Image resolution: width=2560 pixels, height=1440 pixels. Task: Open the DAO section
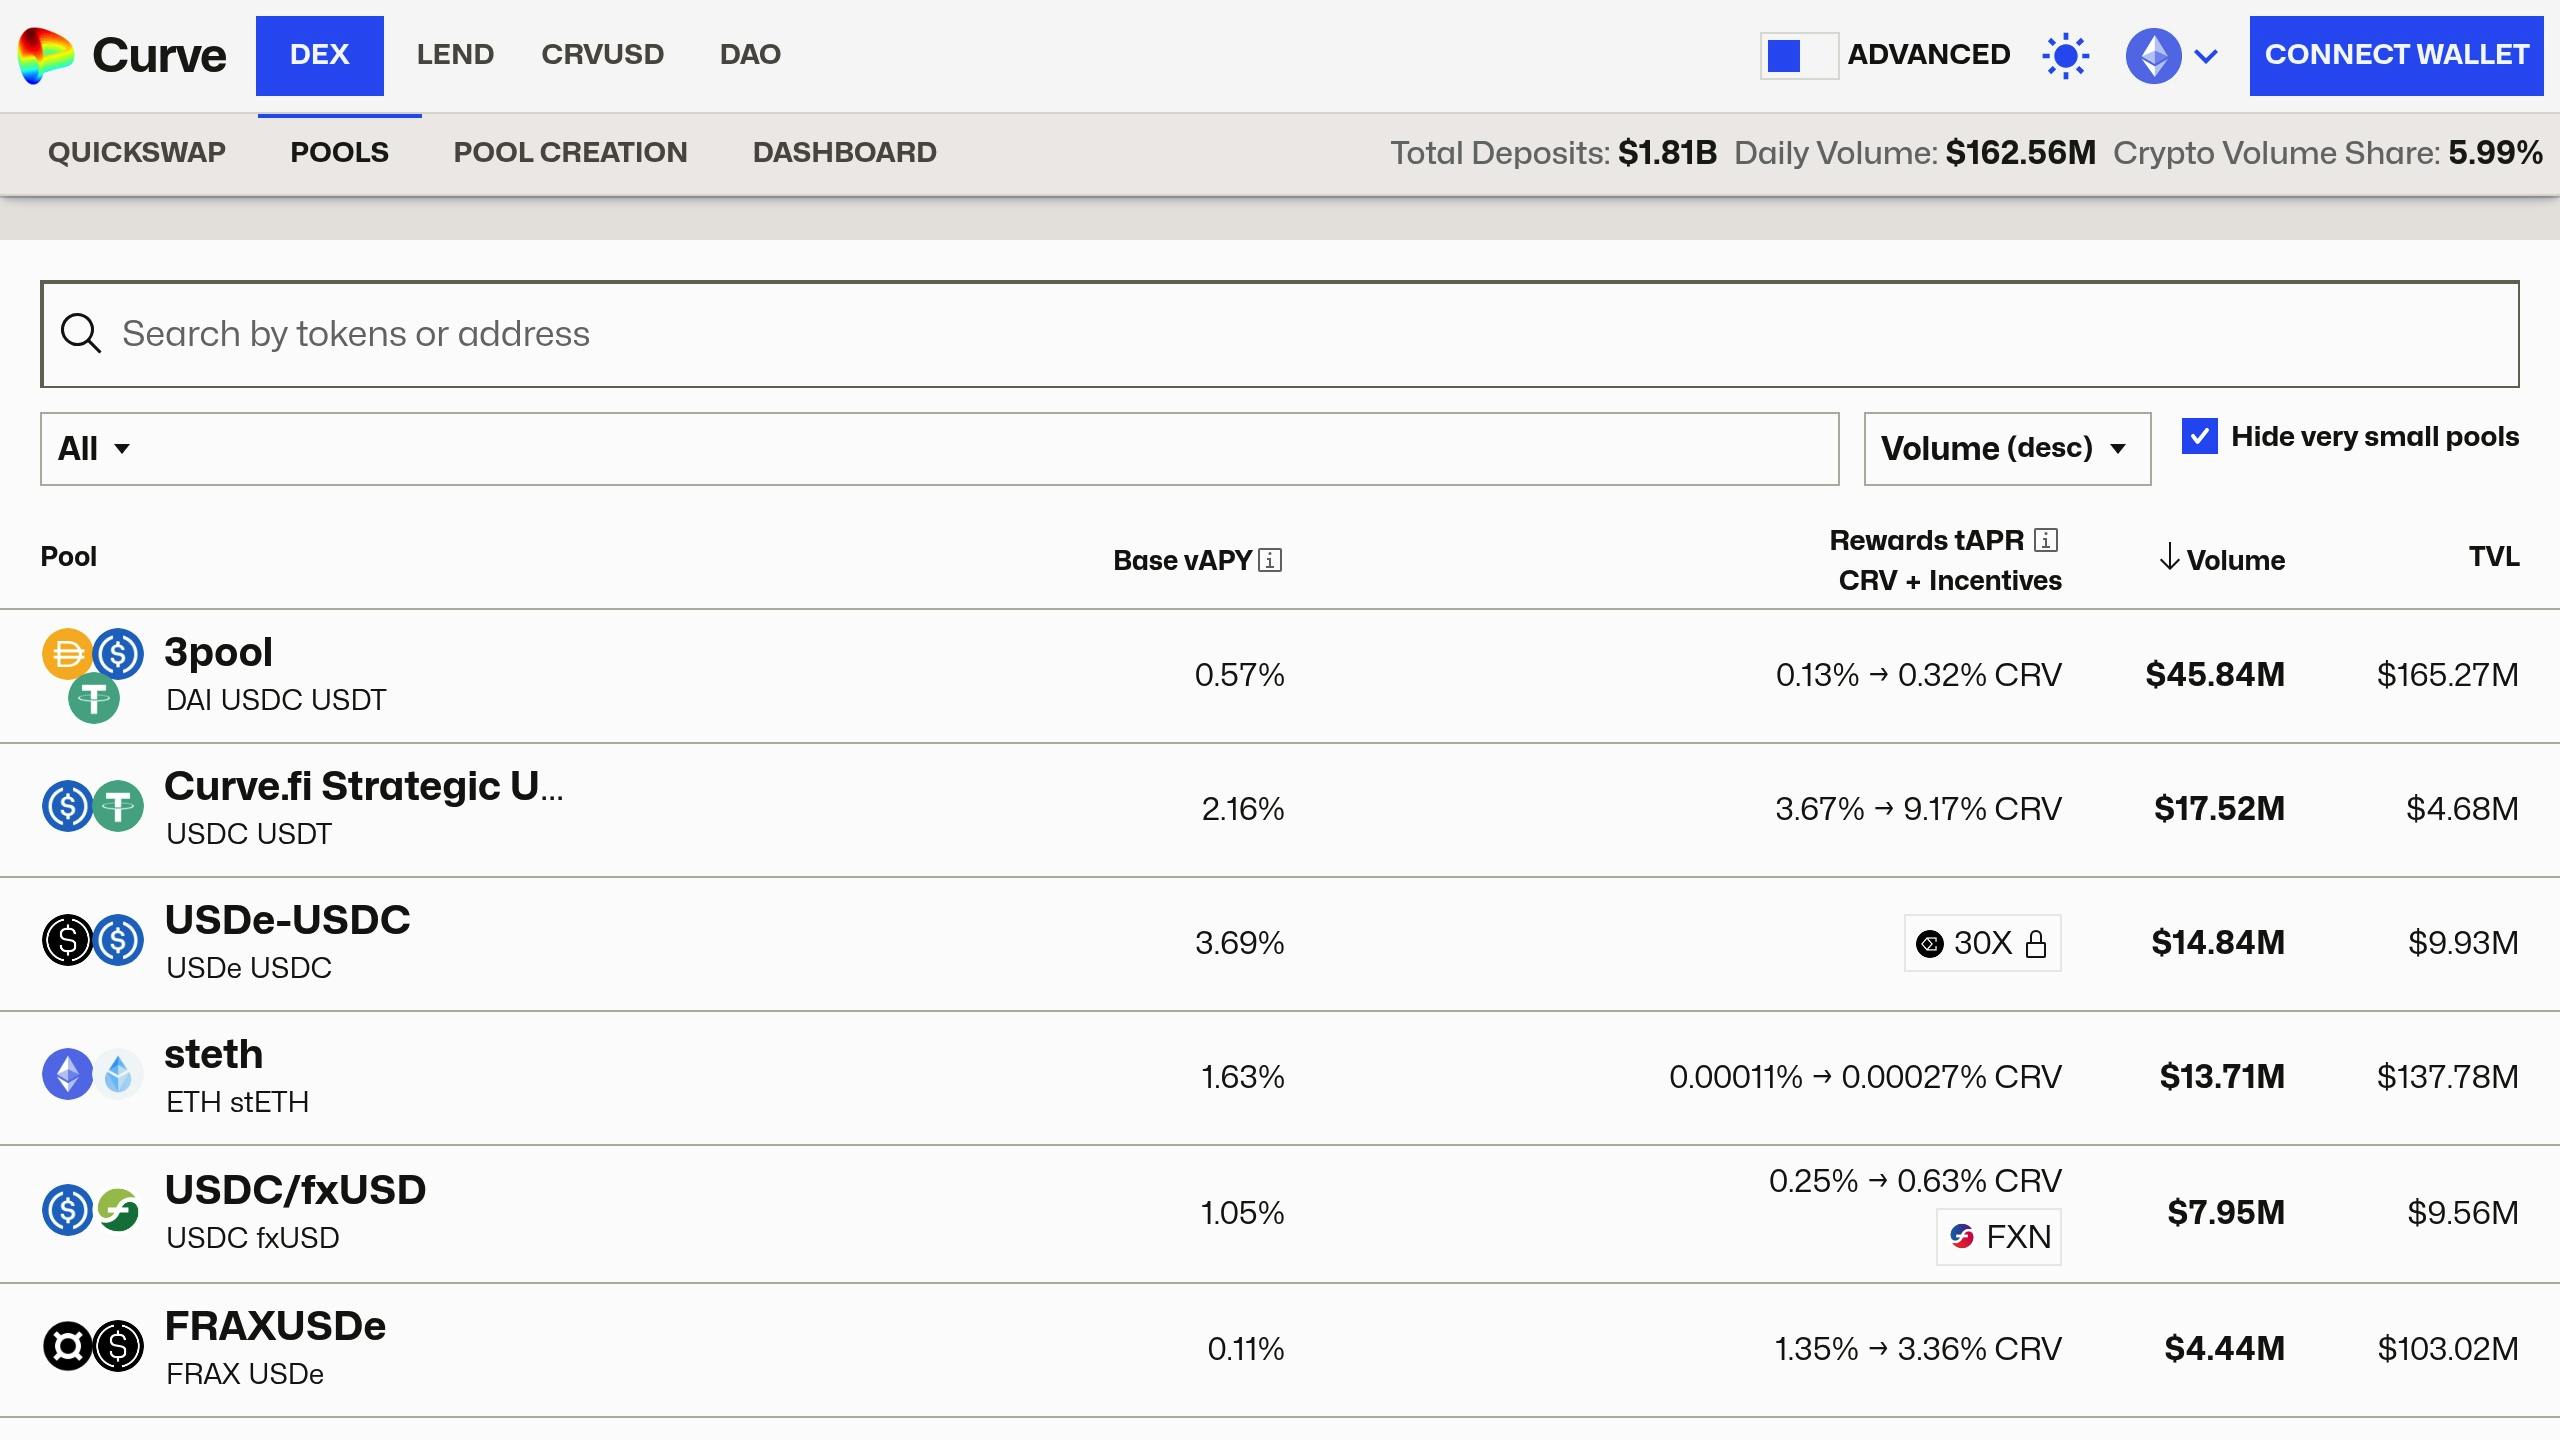click(x=750, y=55)
